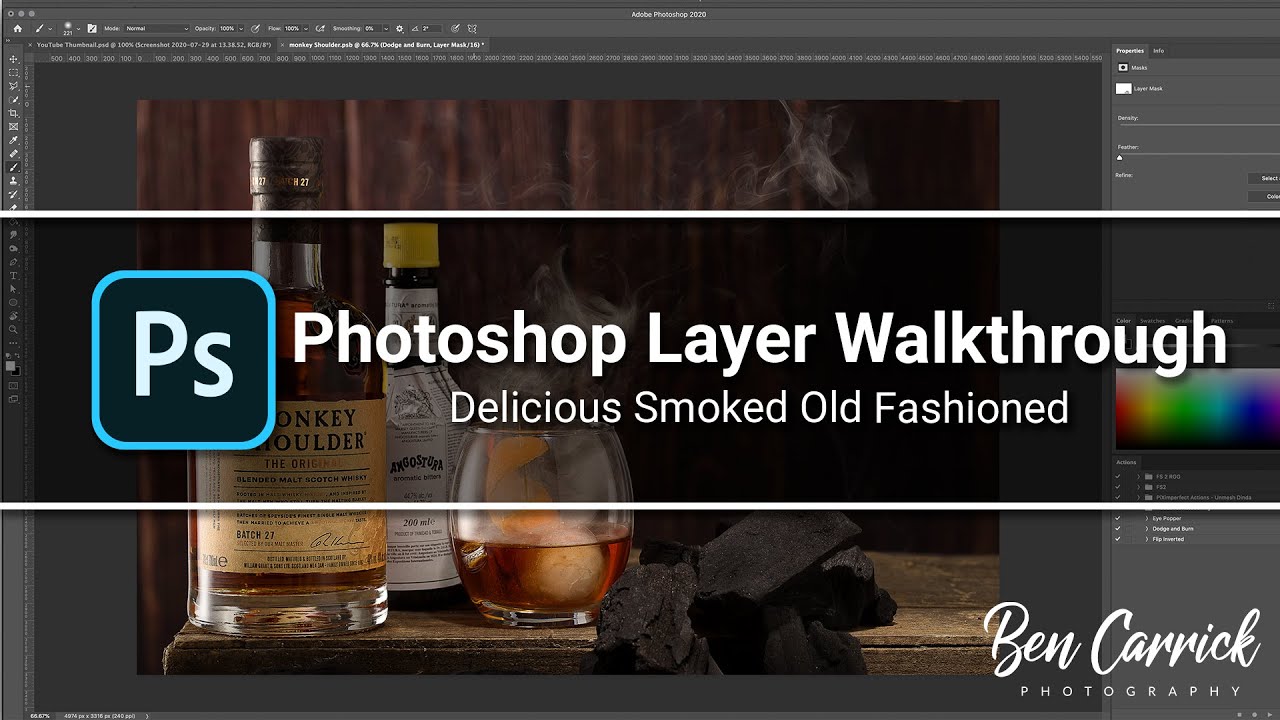This screenshot has width=1280, height=720.
Task: Open the brush settings panel icon
Action: pos(92,29)
